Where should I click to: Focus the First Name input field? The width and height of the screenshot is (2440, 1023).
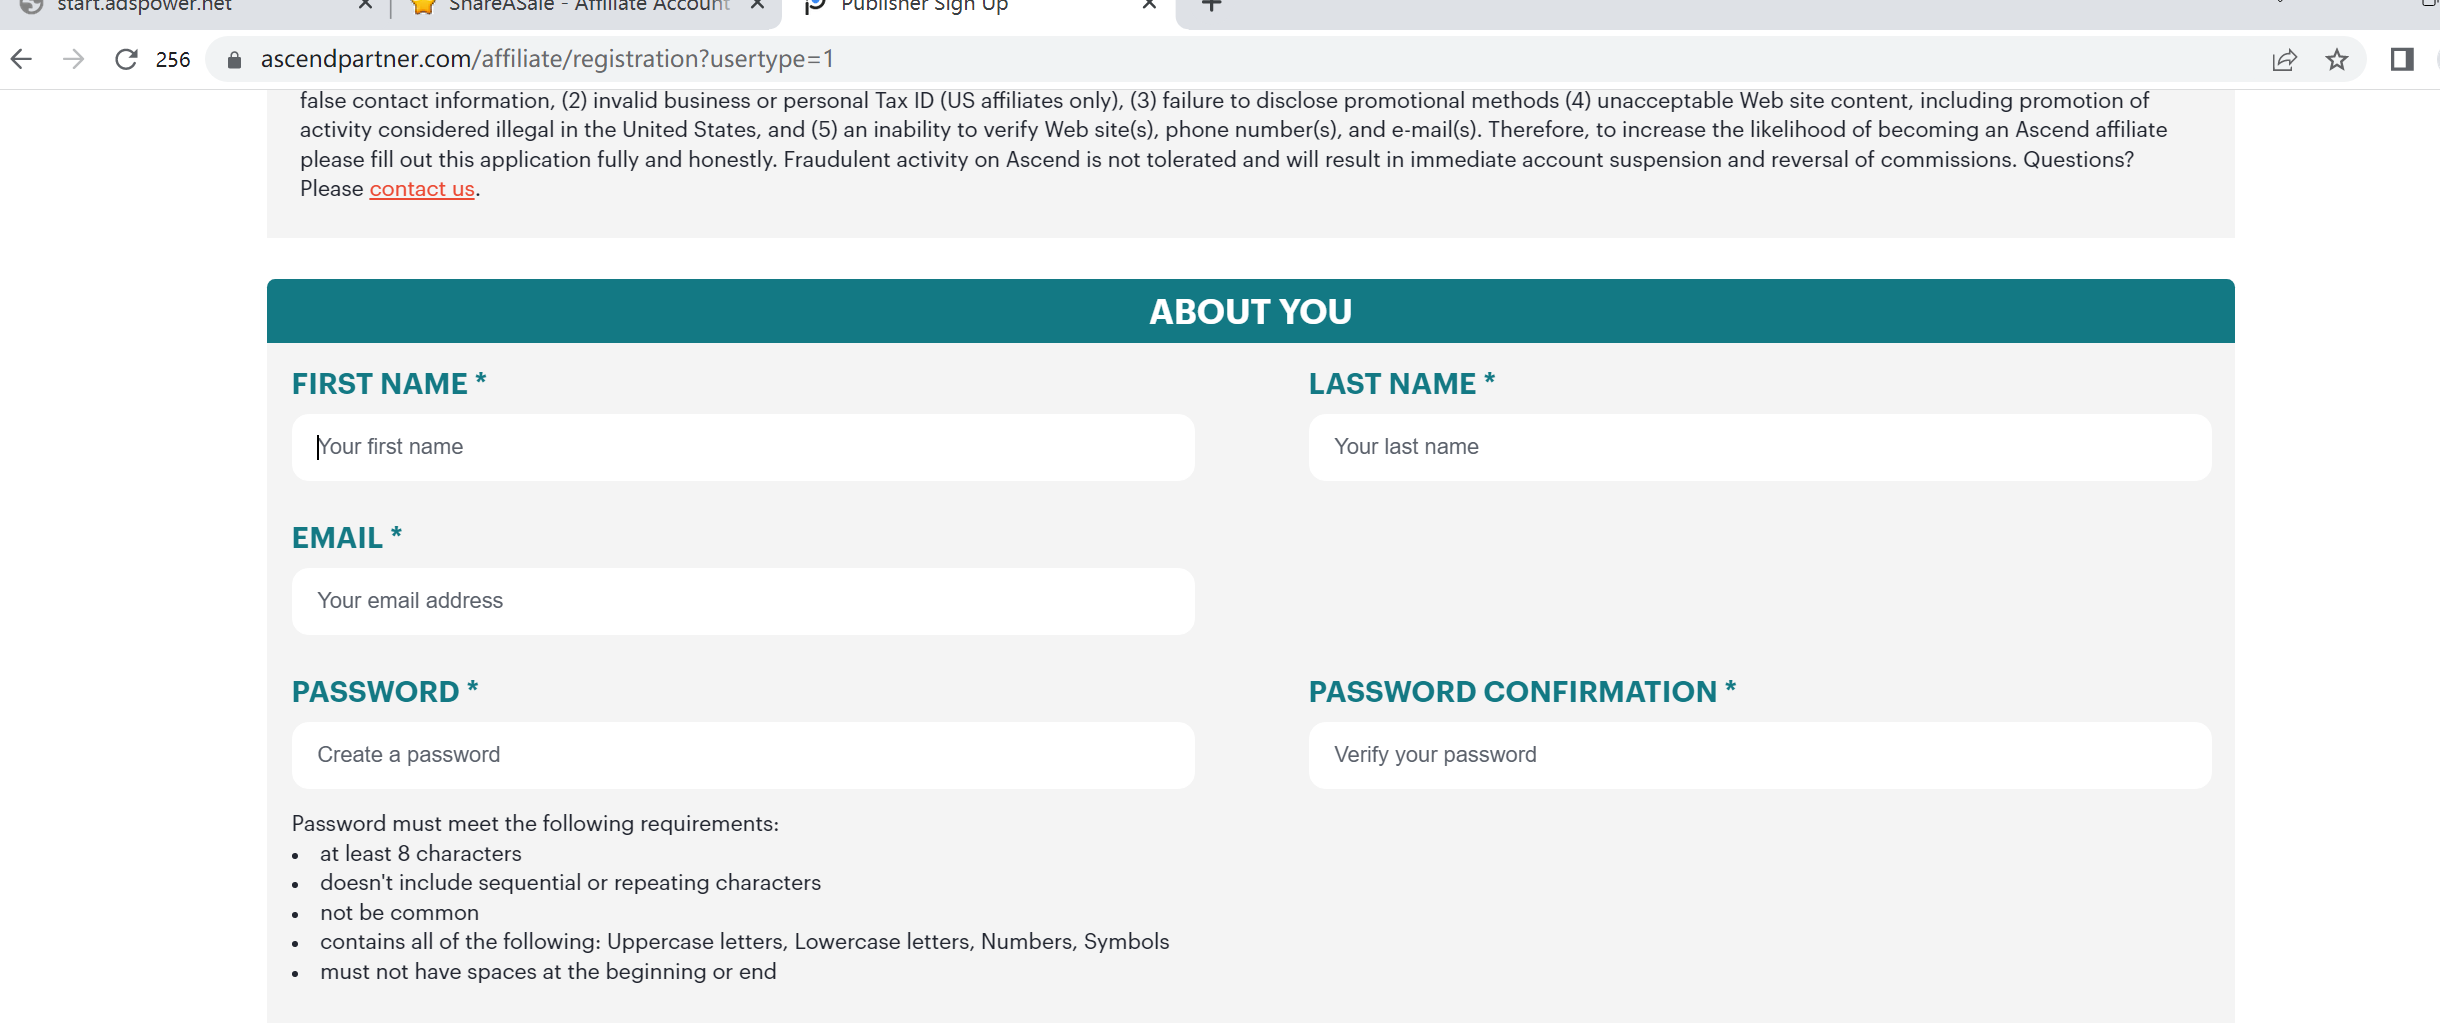pyautogui.click(x=743, y=447)
